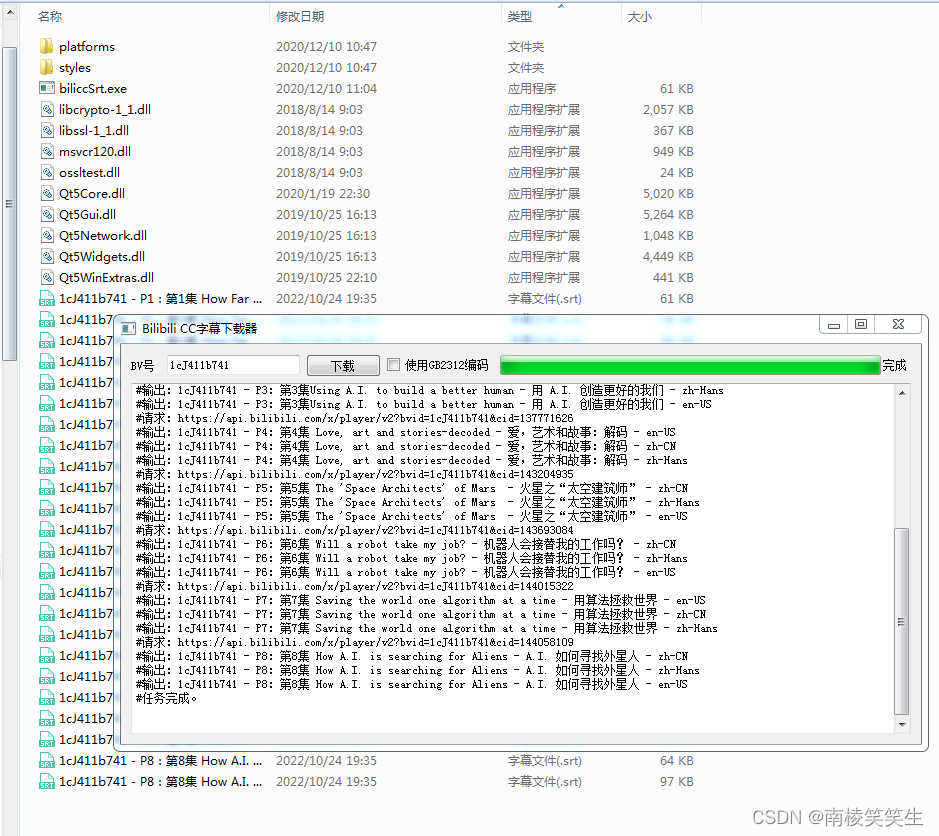
Task: Click the 下载 download button
Action: (343, 365)
